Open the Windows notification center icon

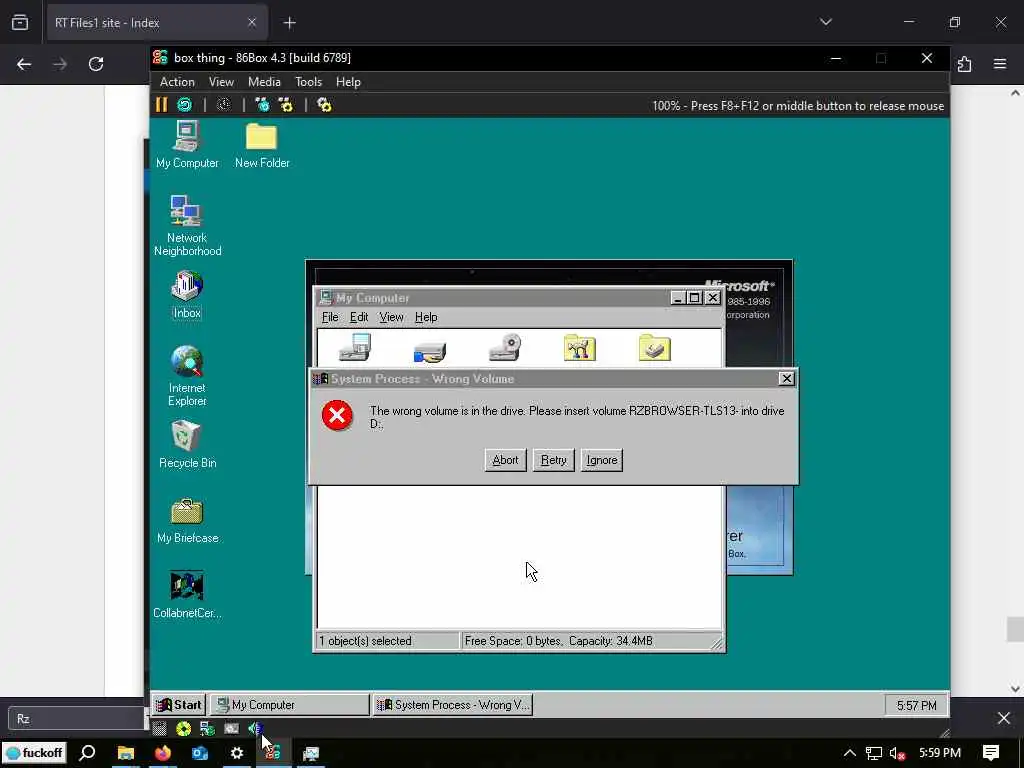pyautogui.click(x=991, y=753)
